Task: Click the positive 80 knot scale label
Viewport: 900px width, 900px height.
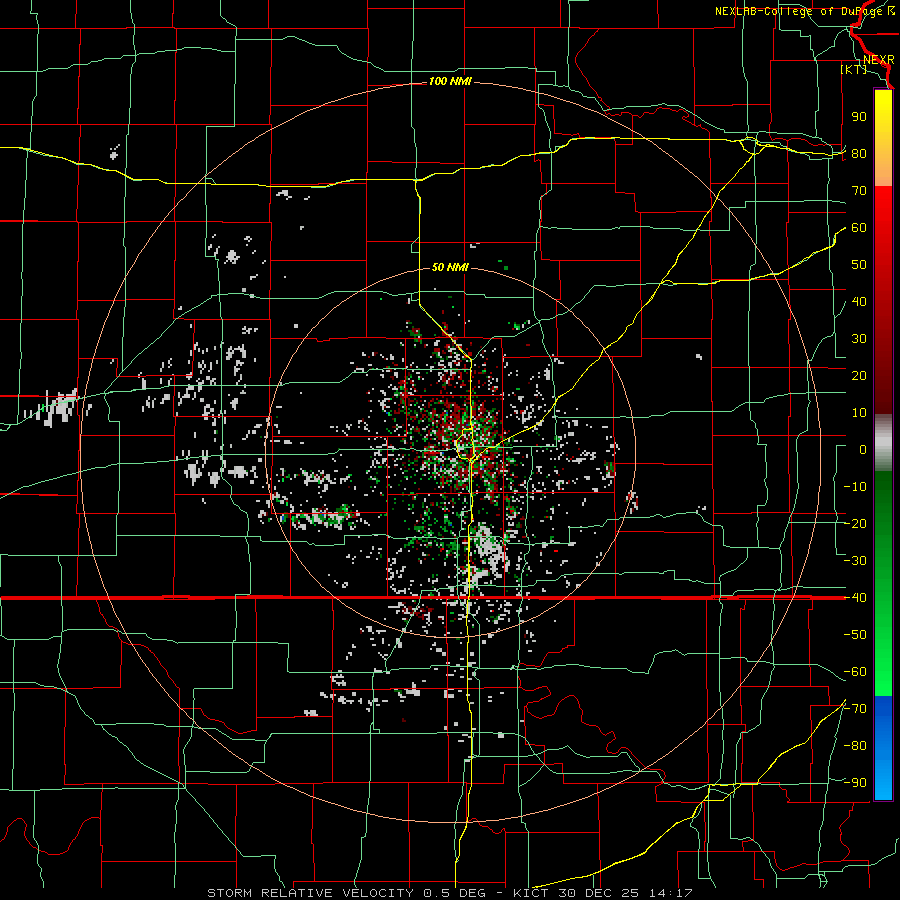Action: (x=859, y=154)
